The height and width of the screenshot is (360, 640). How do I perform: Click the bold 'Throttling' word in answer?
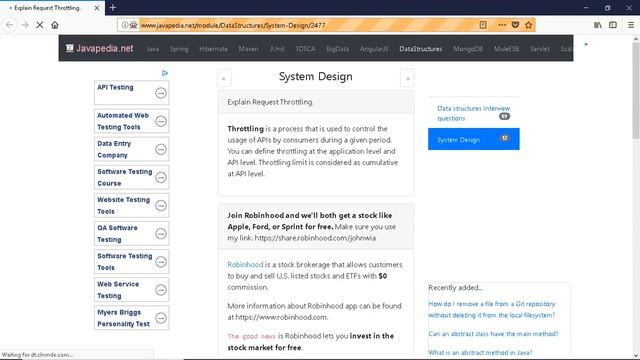tap(245, 129)
